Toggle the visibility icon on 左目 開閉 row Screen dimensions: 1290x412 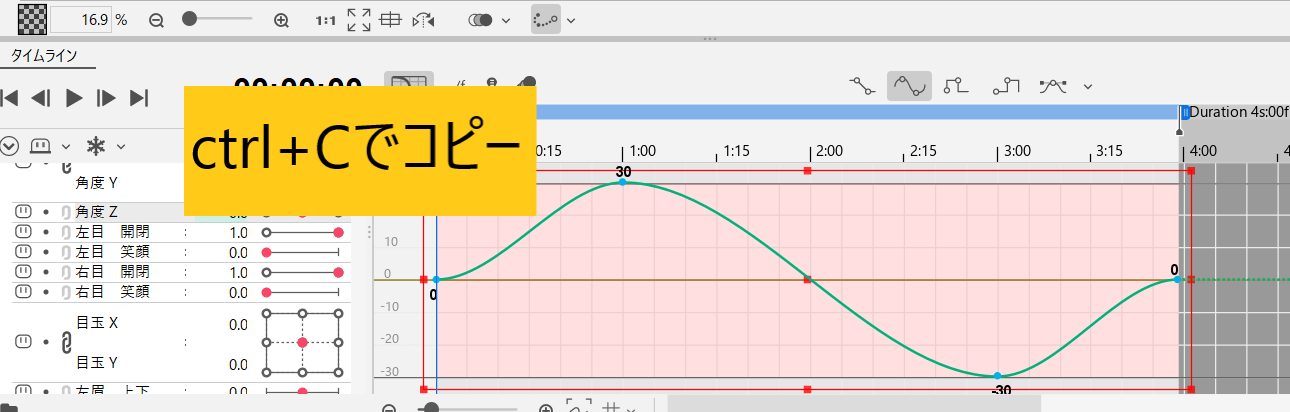tap(21, 232)
